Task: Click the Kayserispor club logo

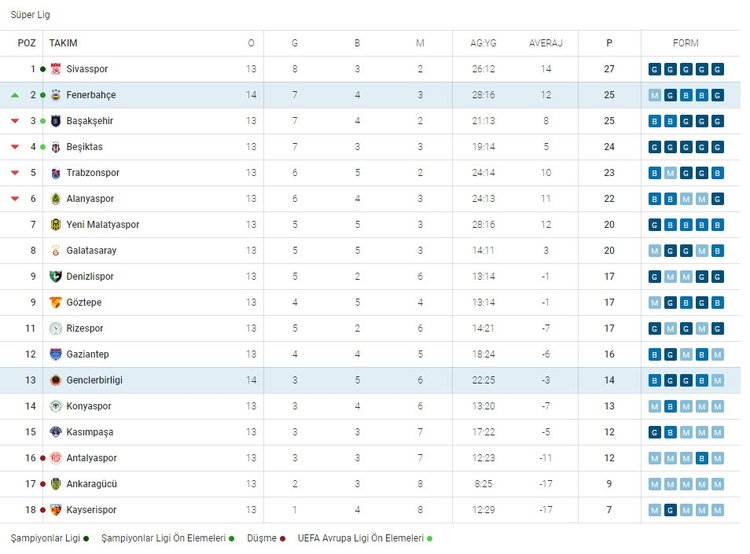Action: coord(56,510)
